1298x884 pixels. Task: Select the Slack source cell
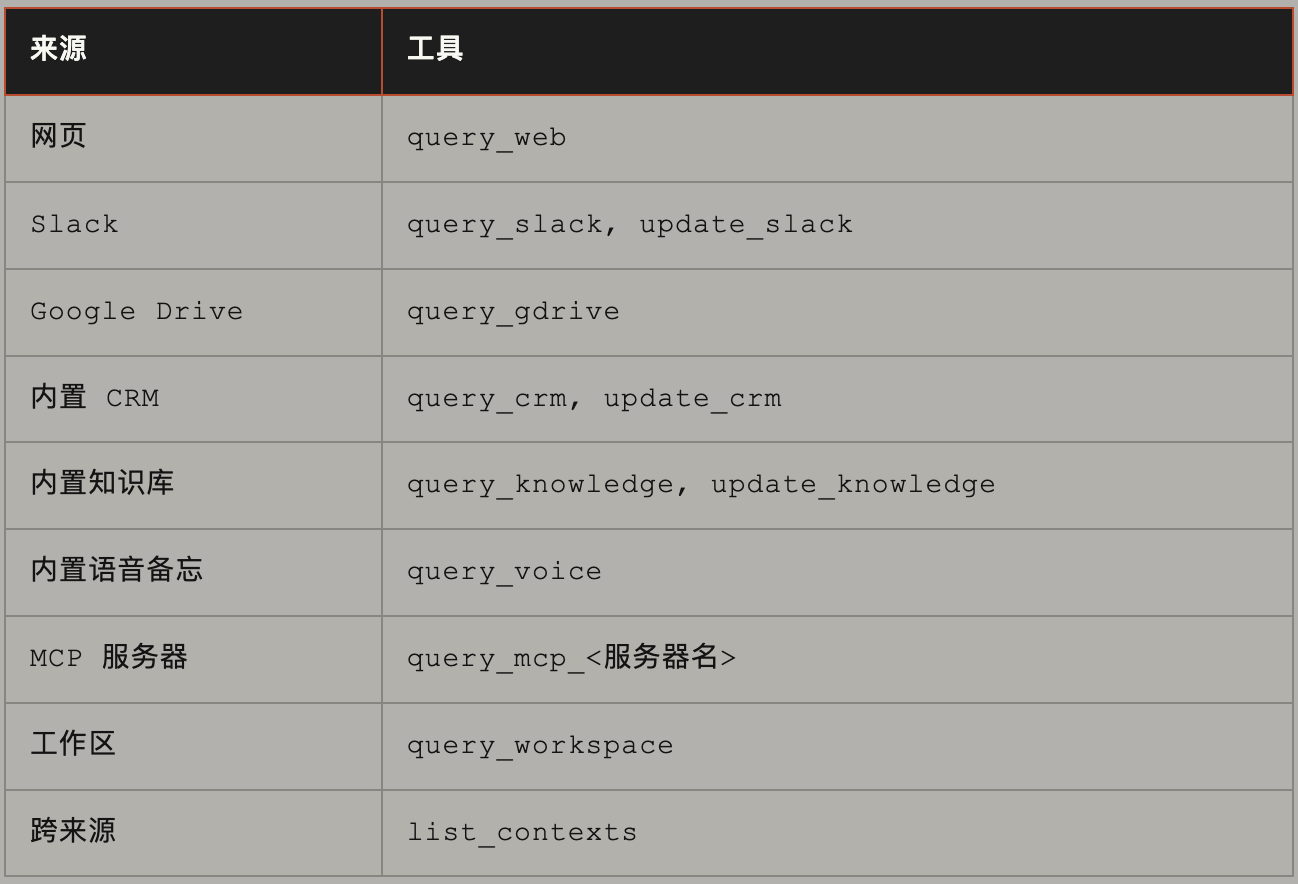(x=74, y=224)
